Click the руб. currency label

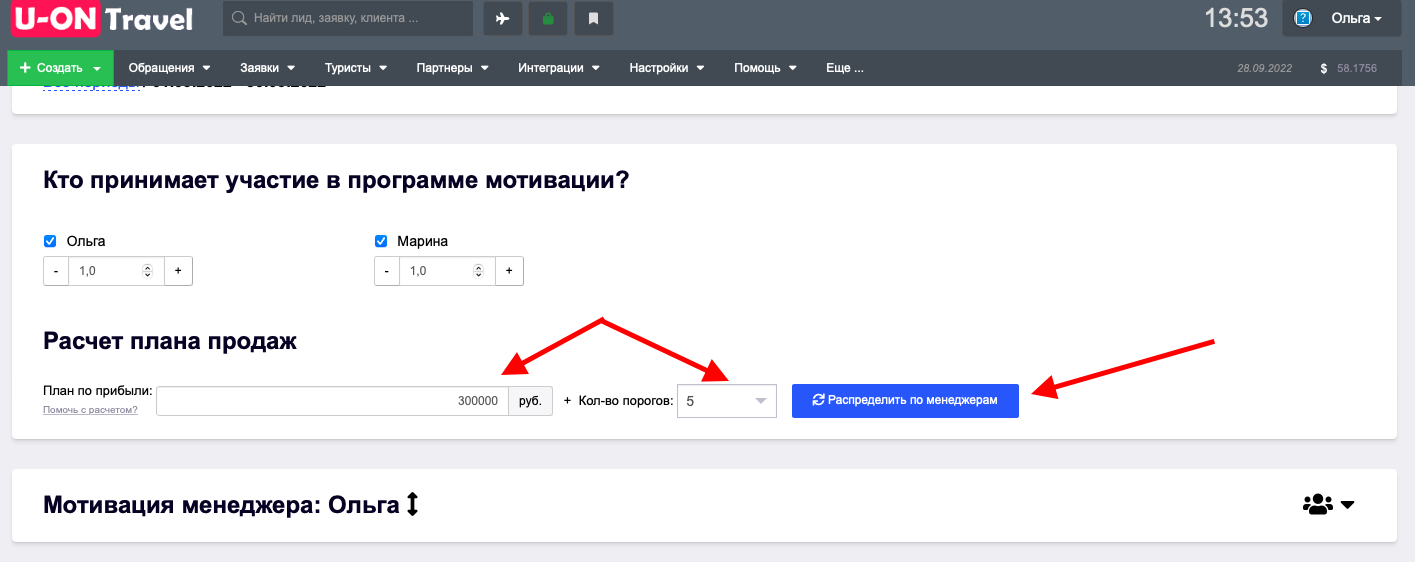pyautogui.click(x=530, y=401)
